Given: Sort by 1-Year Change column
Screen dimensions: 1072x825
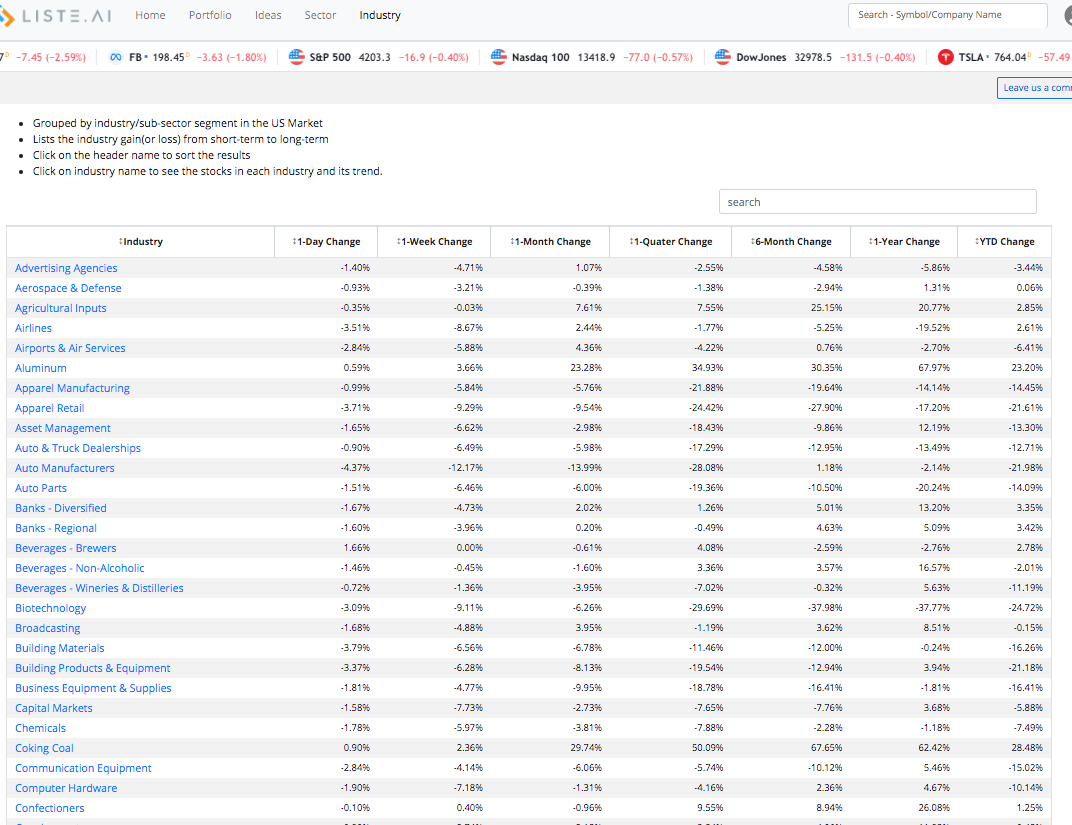Looking at the screenshot, I should (x=904, y=241).
